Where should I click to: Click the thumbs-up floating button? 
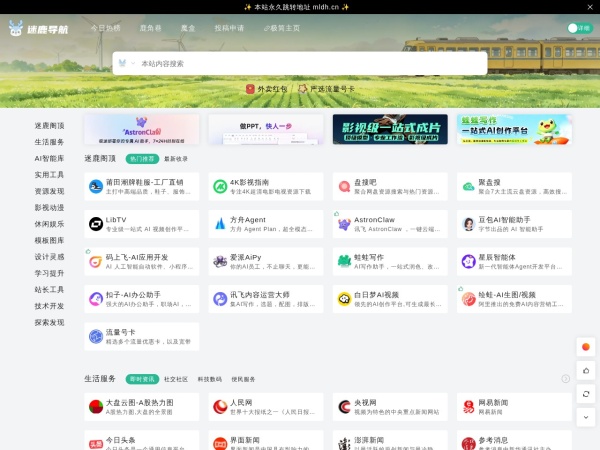pyautogui.click(x=586, y=370)
